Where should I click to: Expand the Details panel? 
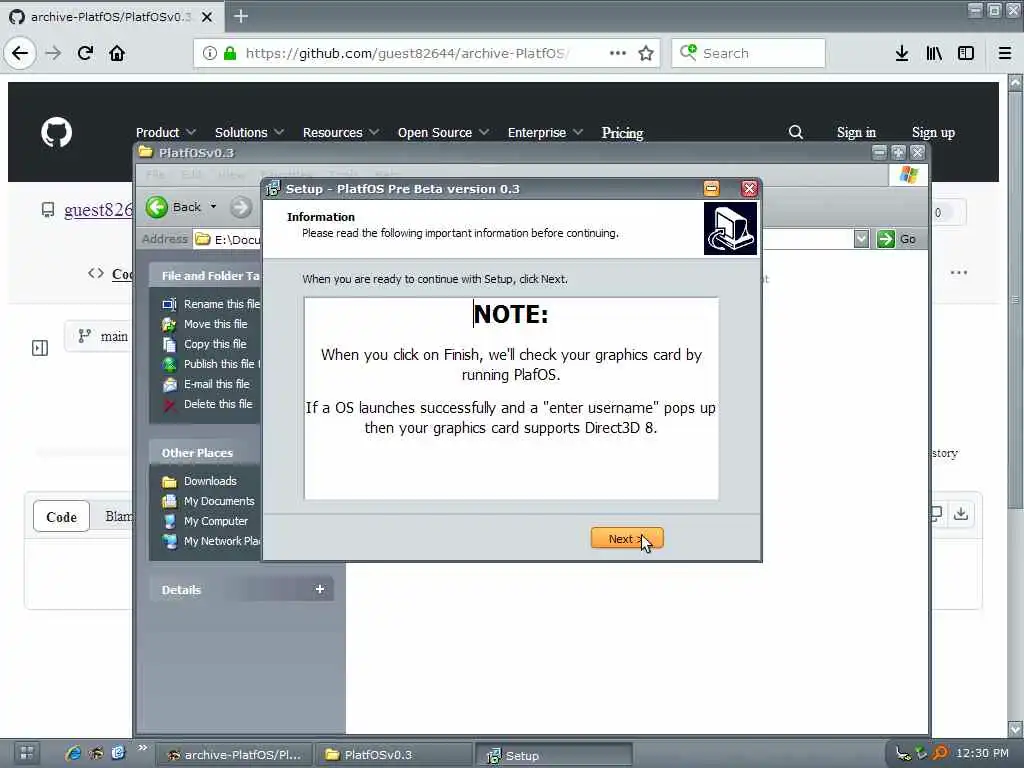320,589
